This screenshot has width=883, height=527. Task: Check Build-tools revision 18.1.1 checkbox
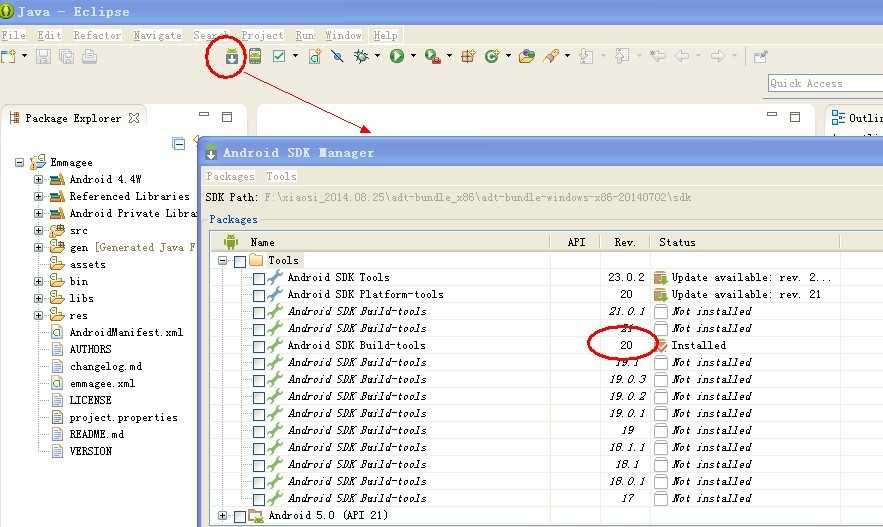pos(259,449)
